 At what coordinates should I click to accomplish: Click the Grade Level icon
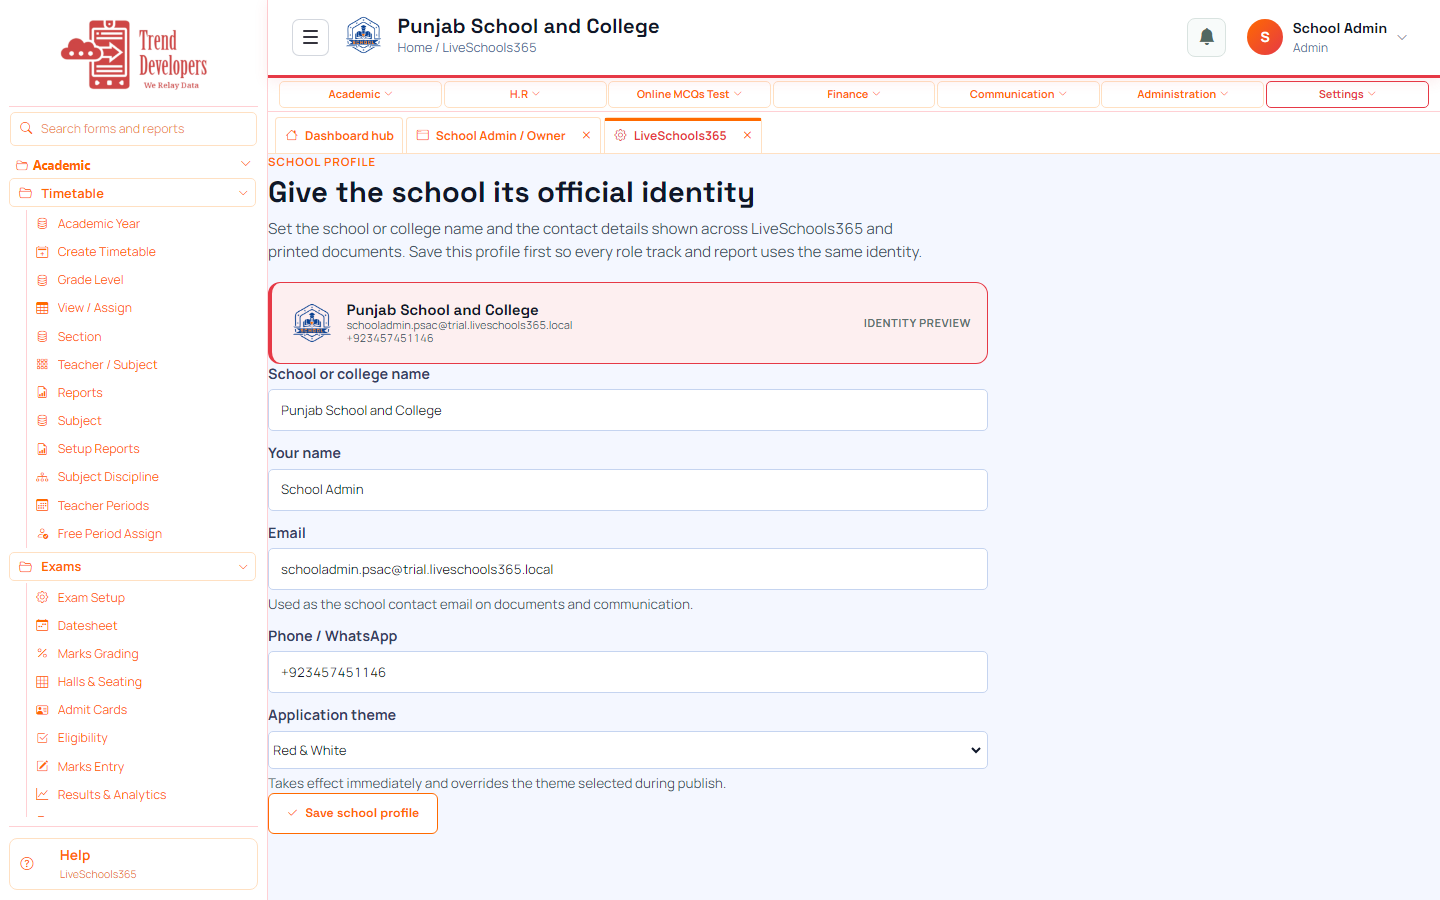[x=42, y=280]
